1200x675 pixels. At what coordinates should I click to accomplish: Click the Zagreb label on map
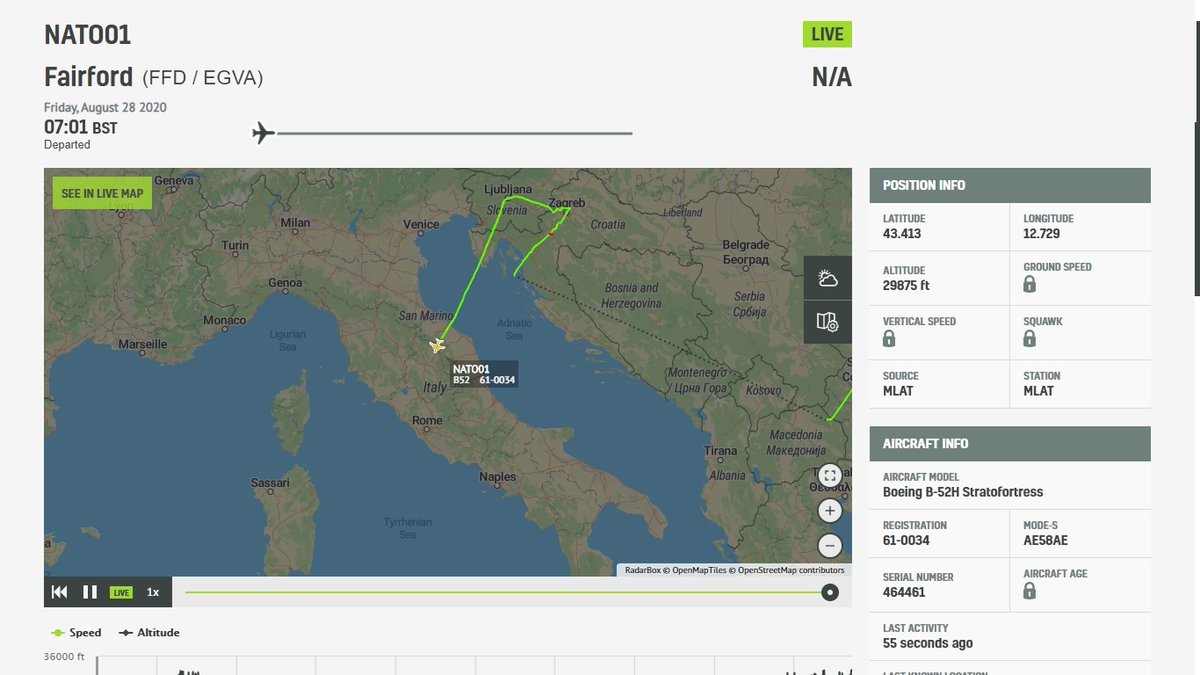coord(566,203)
